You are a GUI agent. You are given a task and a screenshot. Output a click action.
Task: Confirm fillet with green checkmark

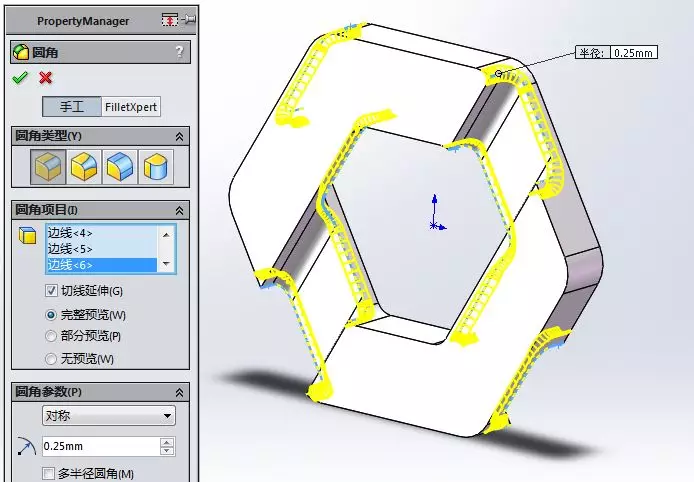20,78
